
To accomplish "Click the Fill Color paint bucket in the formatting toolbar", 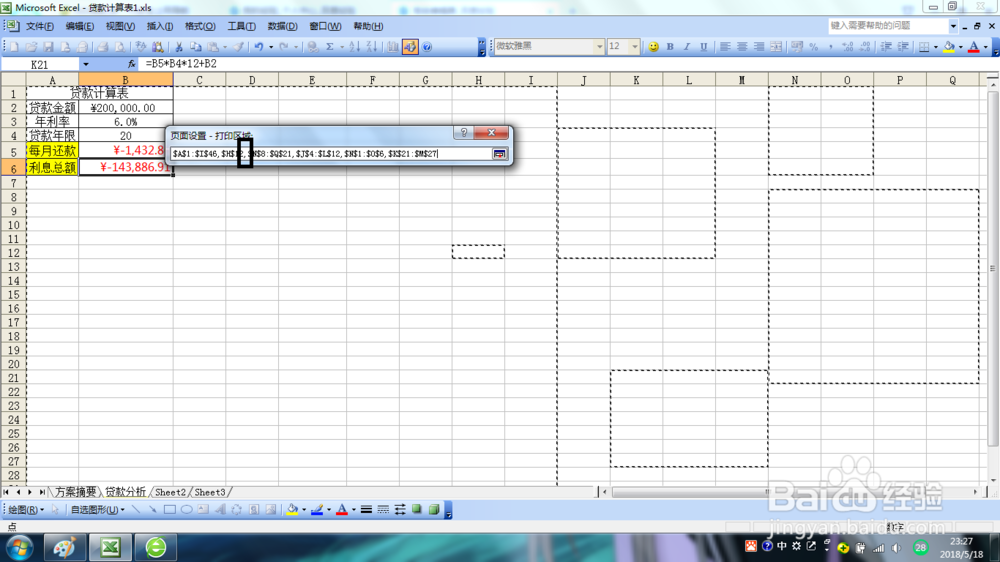I will 949,47.
